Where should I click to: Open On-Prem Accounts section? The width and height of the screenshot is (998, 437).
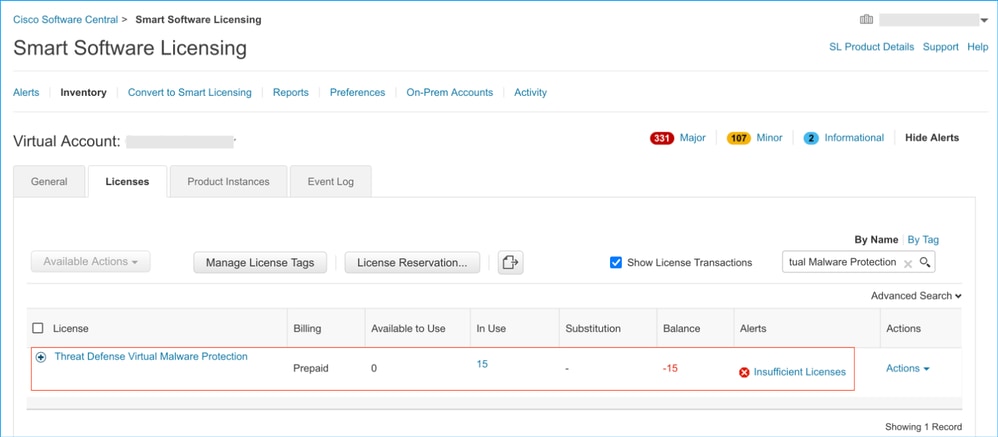(x=449, y=92)
